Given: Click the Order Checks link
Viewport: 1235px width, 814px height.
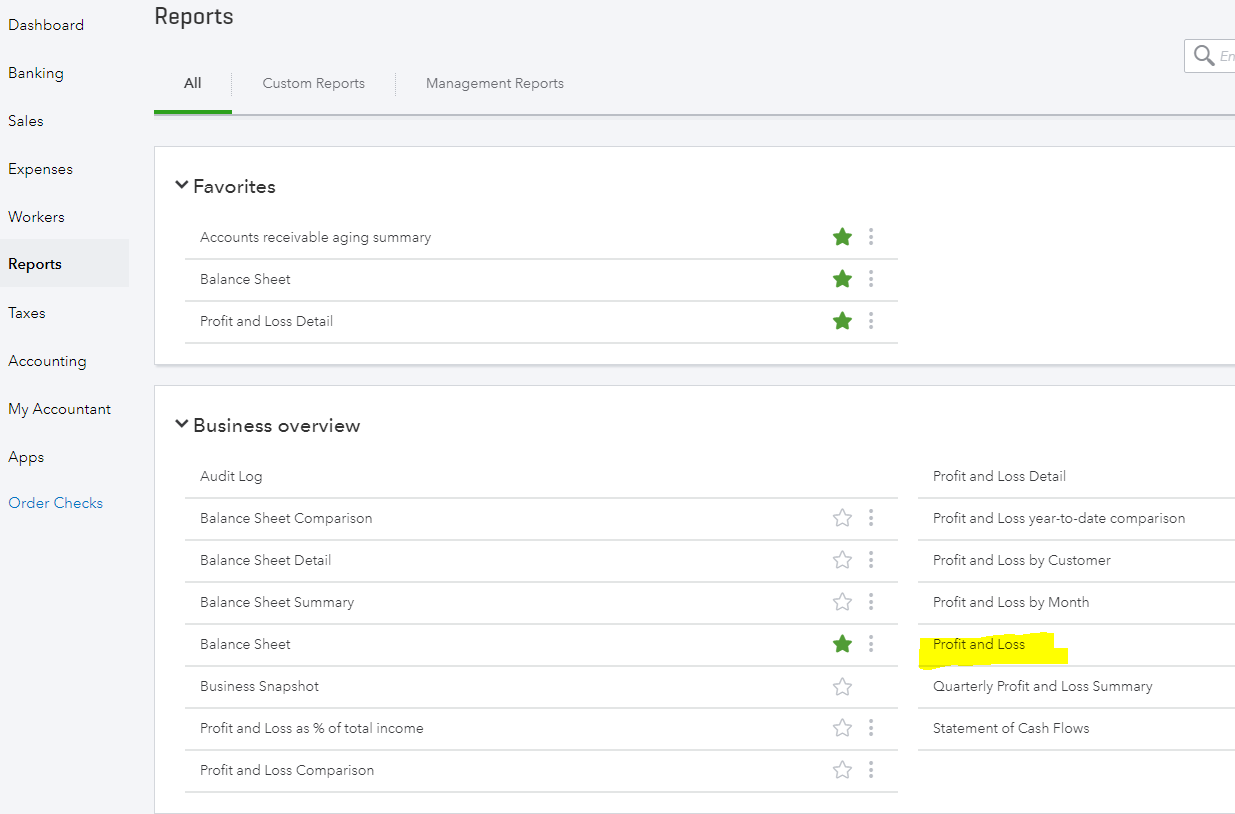Looking at the screenshot, I should (x=56, y=503).
